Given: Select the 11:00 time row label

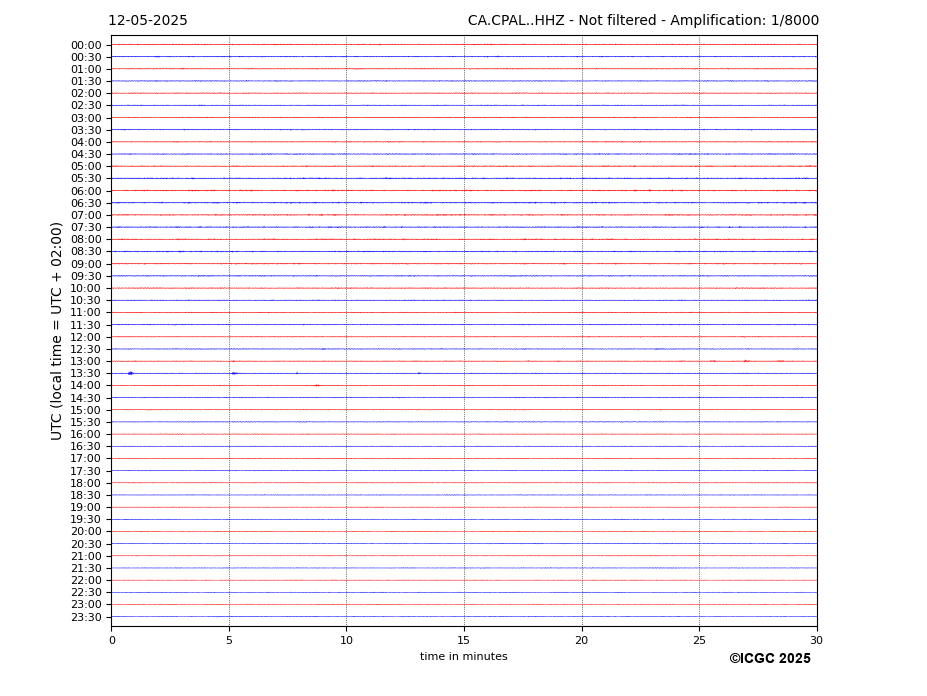Looking at the screenshot, I should [x=86, y=313].
